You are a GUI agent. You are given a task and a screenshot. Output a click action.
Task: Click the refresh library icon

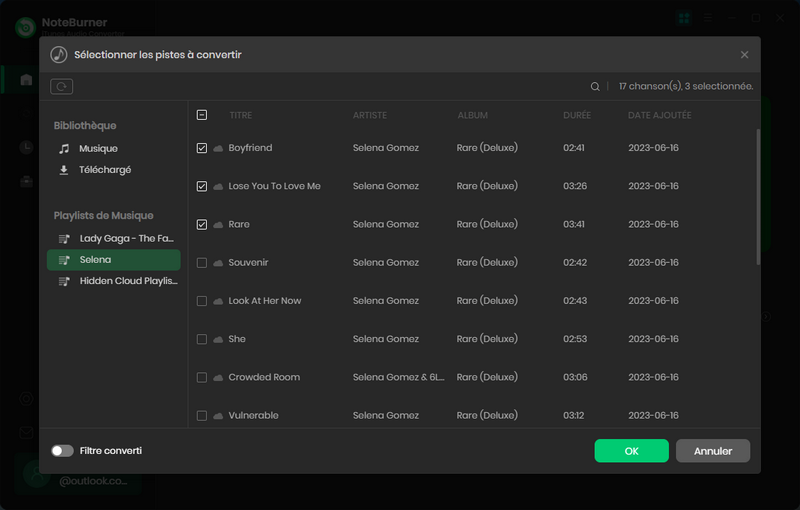coord(61,86)
